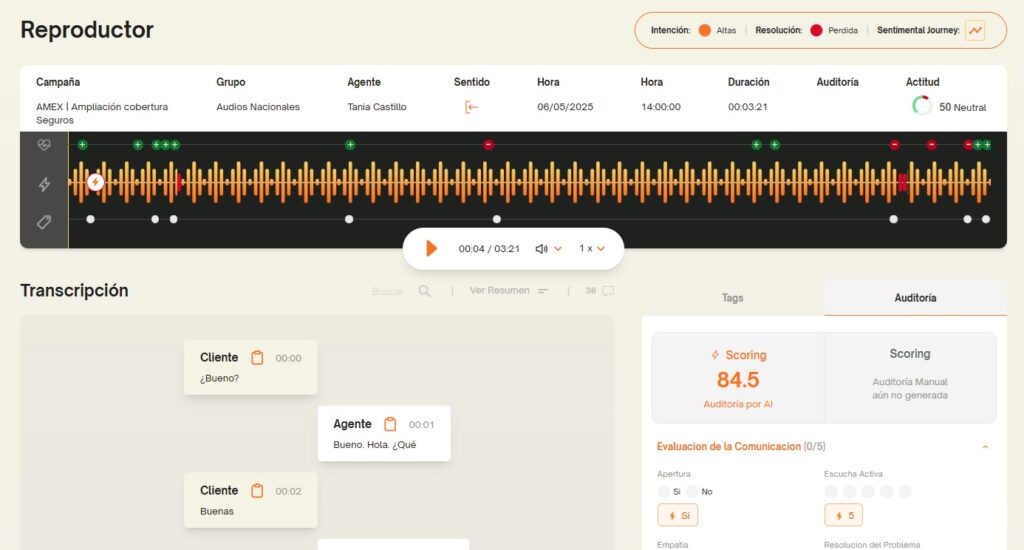Click the date 06/05/2025
The width and height of the screenshot is (1024, 550).
565,107
